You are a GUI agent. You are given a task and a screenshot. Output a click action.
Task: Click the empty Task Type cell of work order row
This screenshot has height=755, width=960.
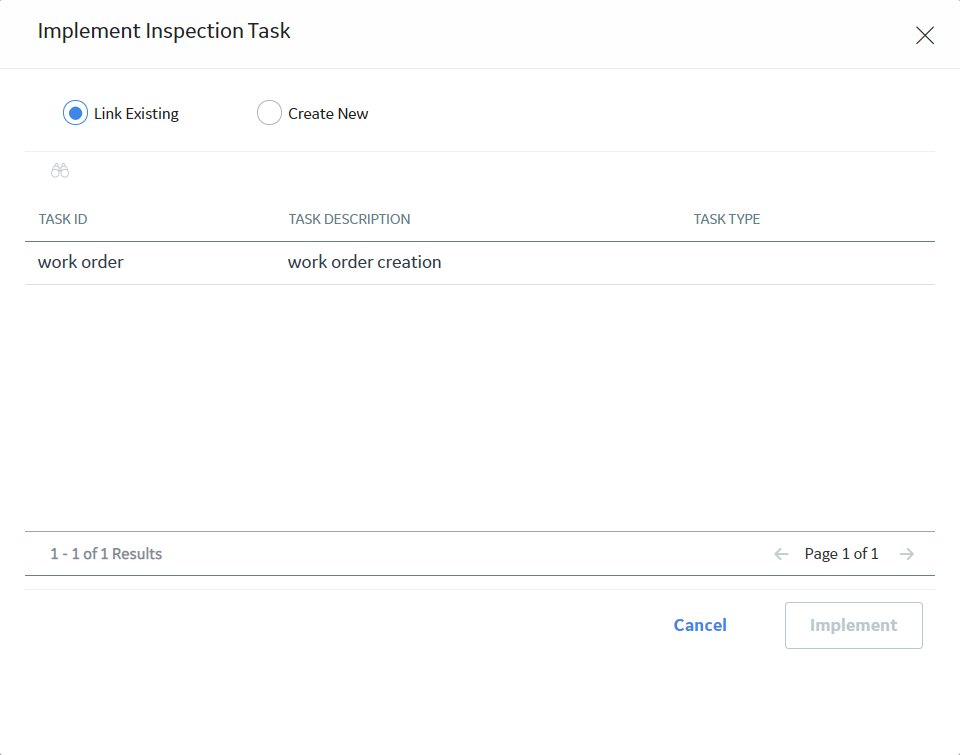coord(808,263)
